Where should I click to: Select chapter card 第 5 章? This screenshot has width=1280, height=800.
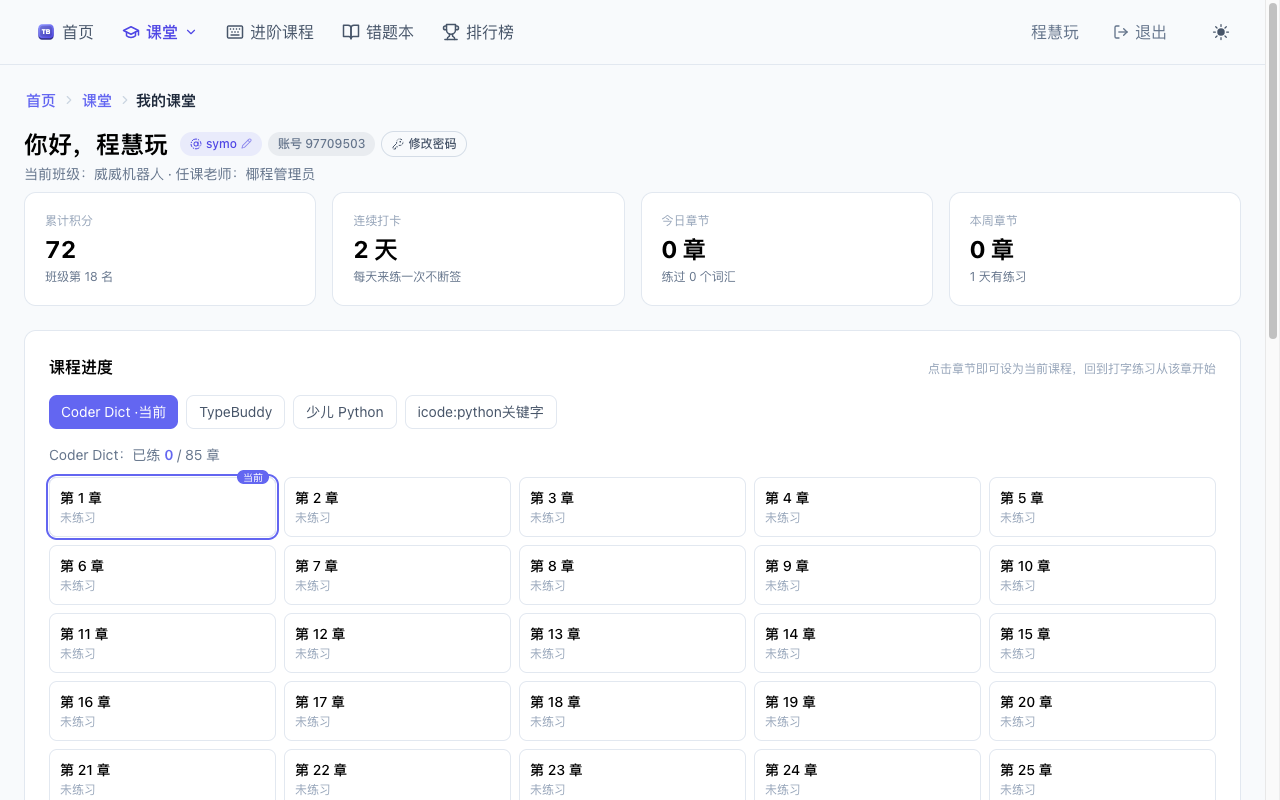pyautogui.click(x=1102, y=507)
